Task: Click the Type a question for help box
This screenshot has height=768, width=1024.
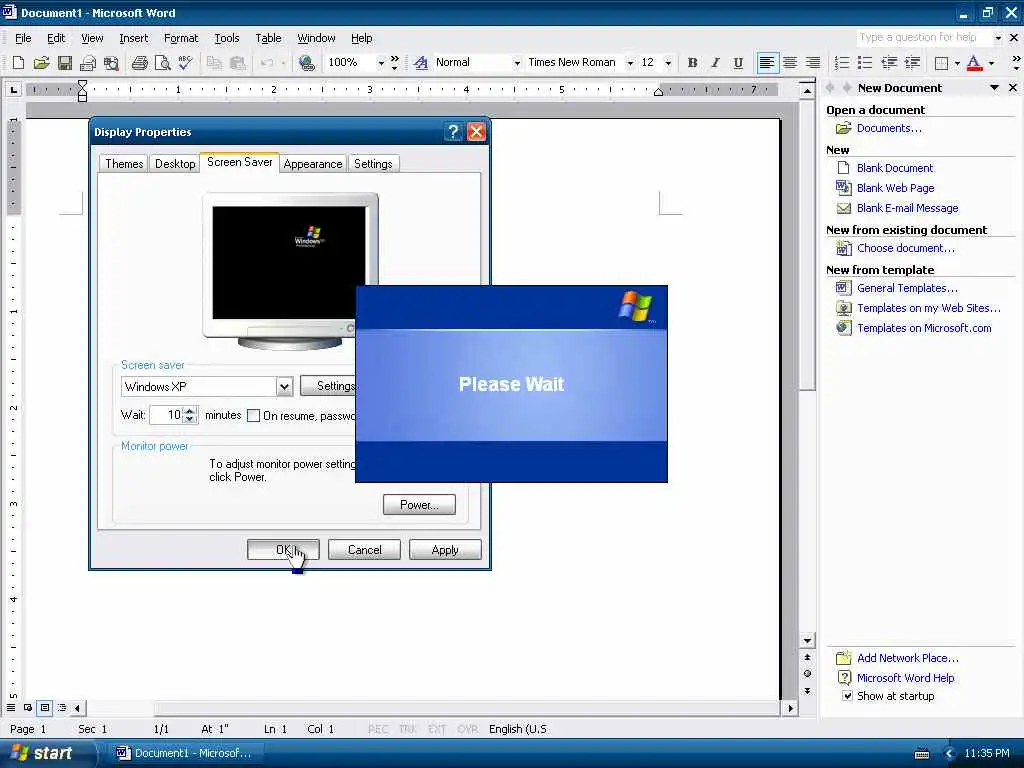Action: 923,38
